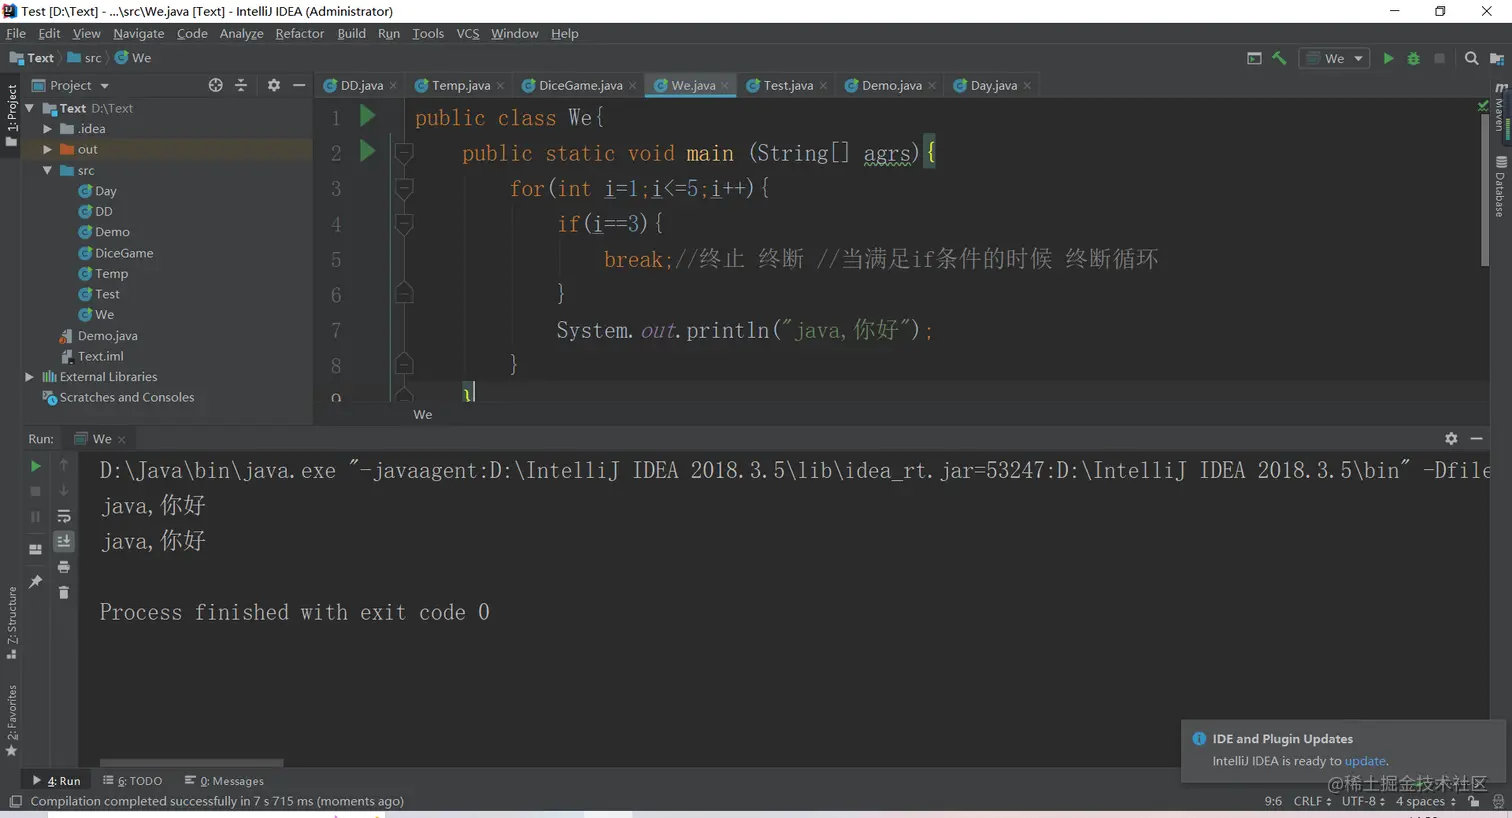
Task: Open the File menu
Action: 16,33
